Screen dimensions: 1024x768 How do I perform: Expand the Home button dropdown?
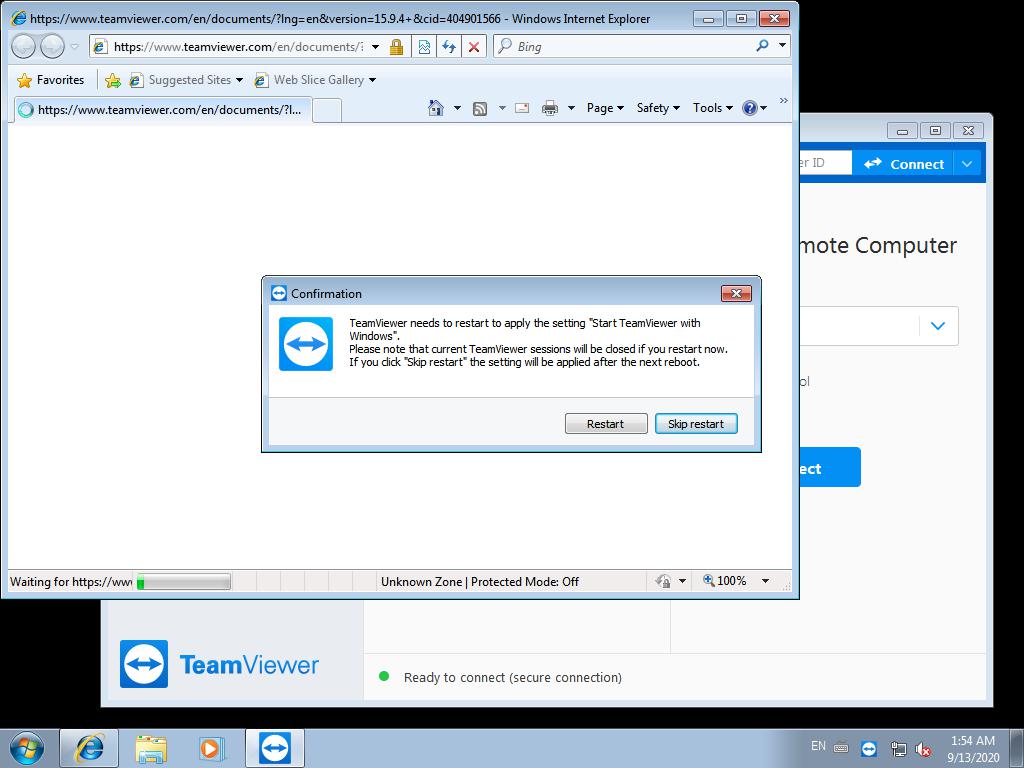pyautogui.click(x=457, y=108)
